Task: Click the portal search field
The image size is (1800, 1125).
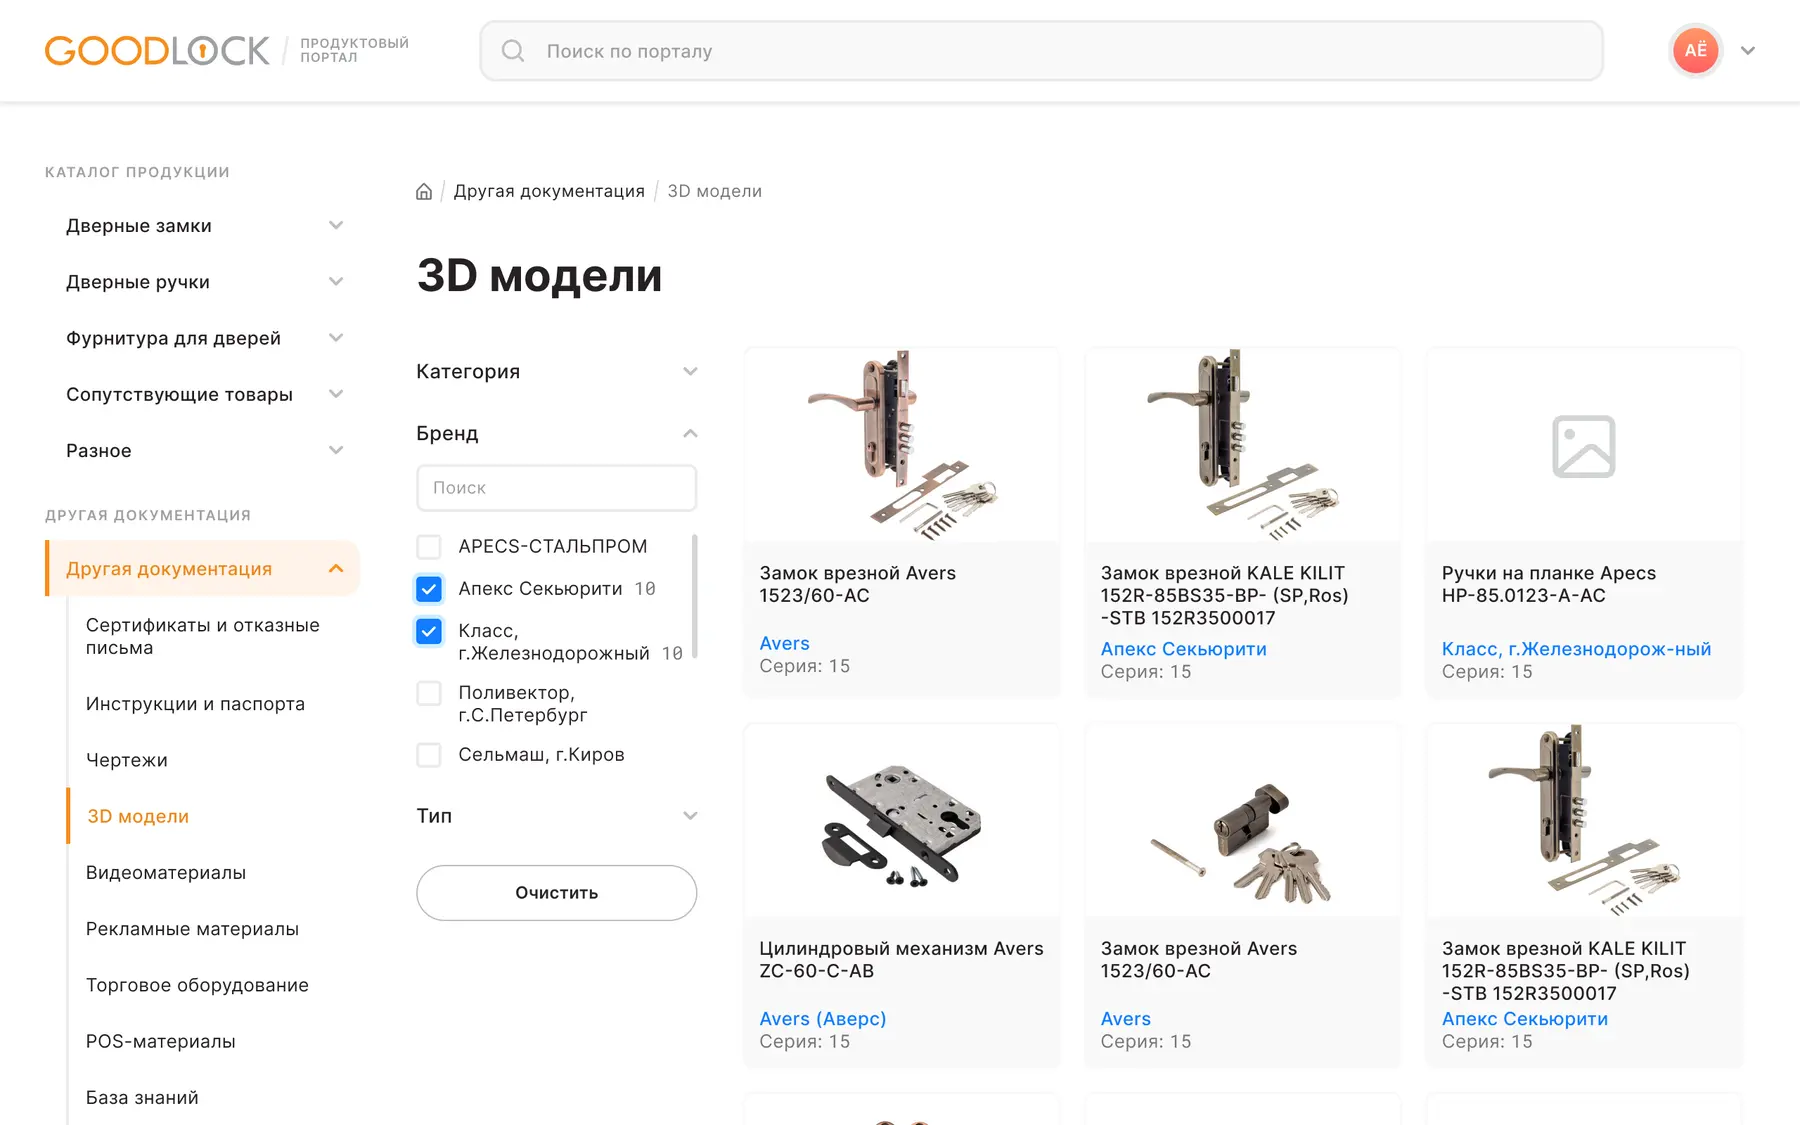Action: (1042, 51)
